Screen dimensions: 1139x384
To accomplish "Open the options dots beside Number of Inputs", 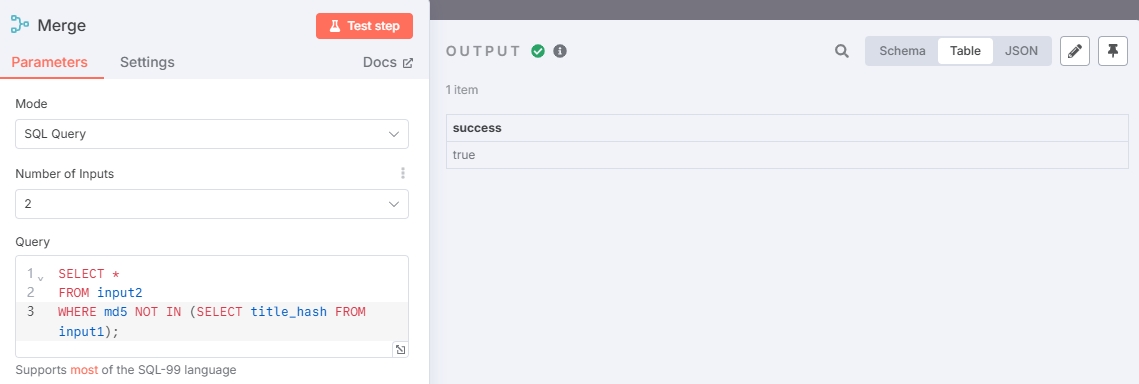I will [402, 173].
